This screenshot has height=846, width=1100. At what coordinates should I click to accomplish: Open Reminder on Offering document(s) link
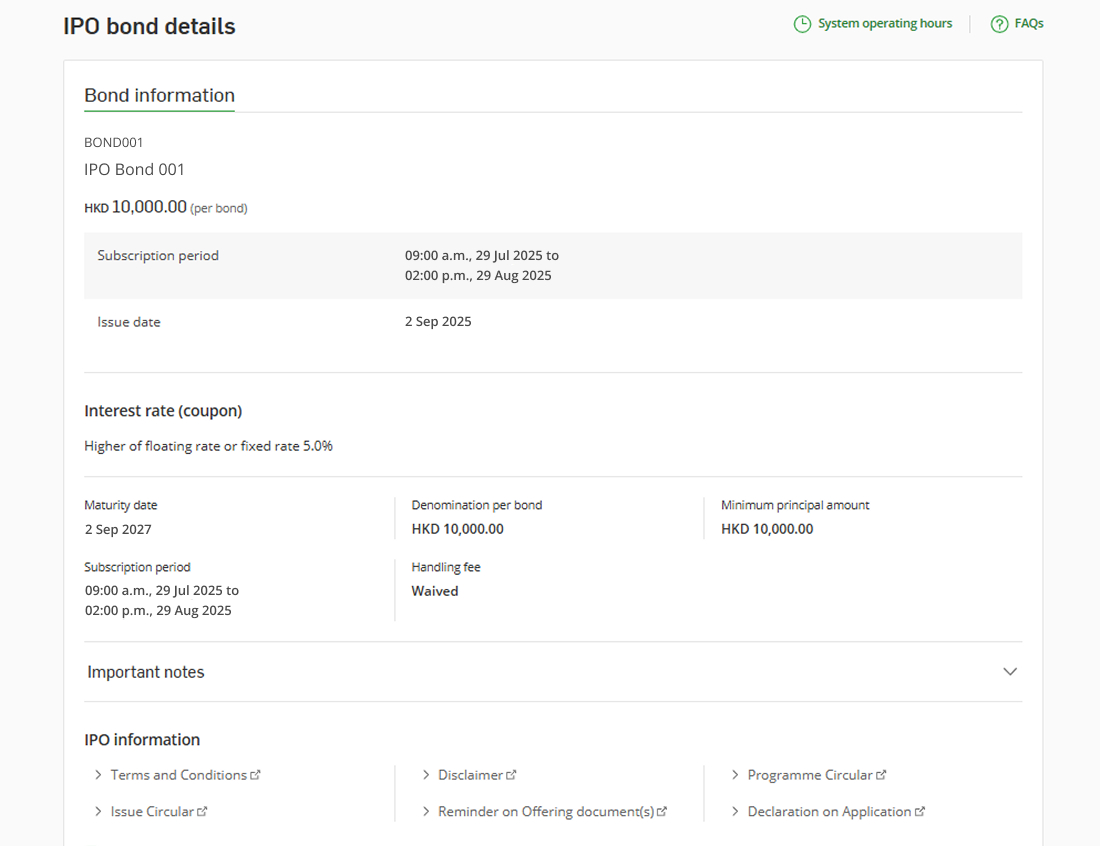pos(546,812)
